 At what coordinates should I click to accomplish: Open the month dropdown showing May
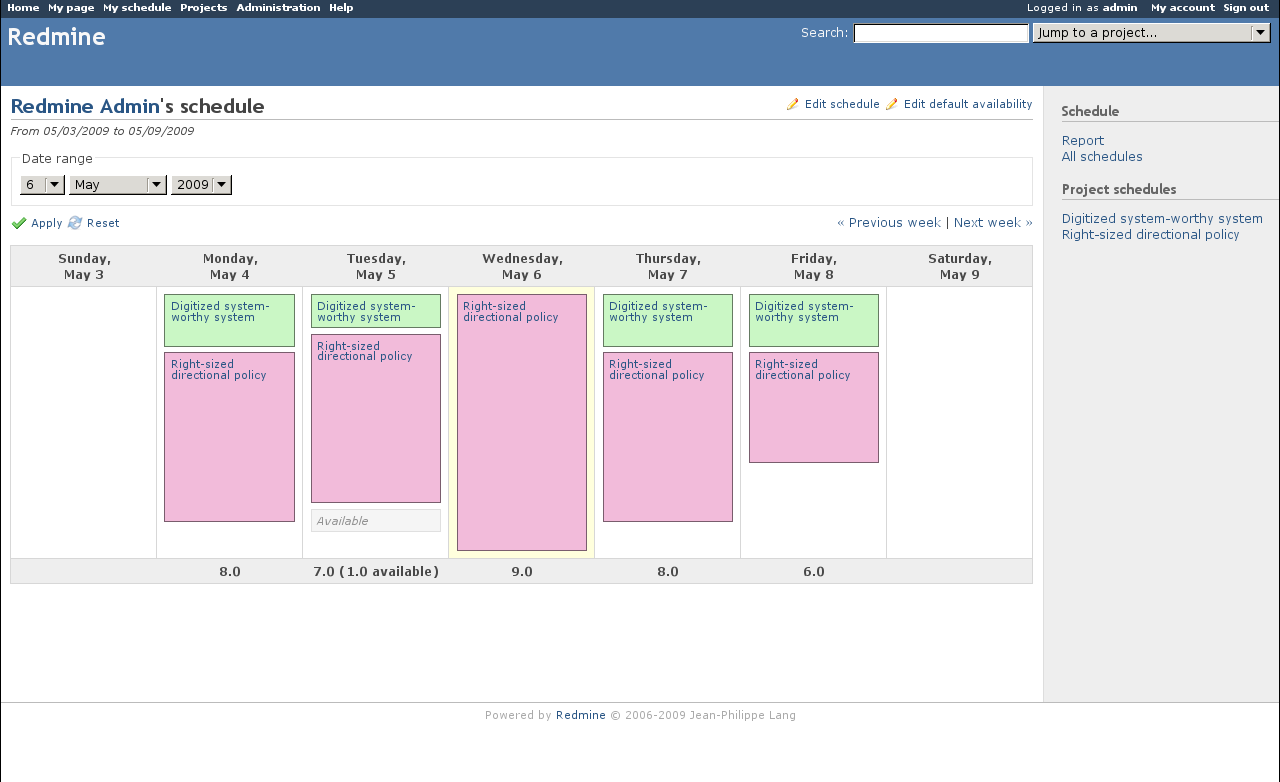click(118, 185)
